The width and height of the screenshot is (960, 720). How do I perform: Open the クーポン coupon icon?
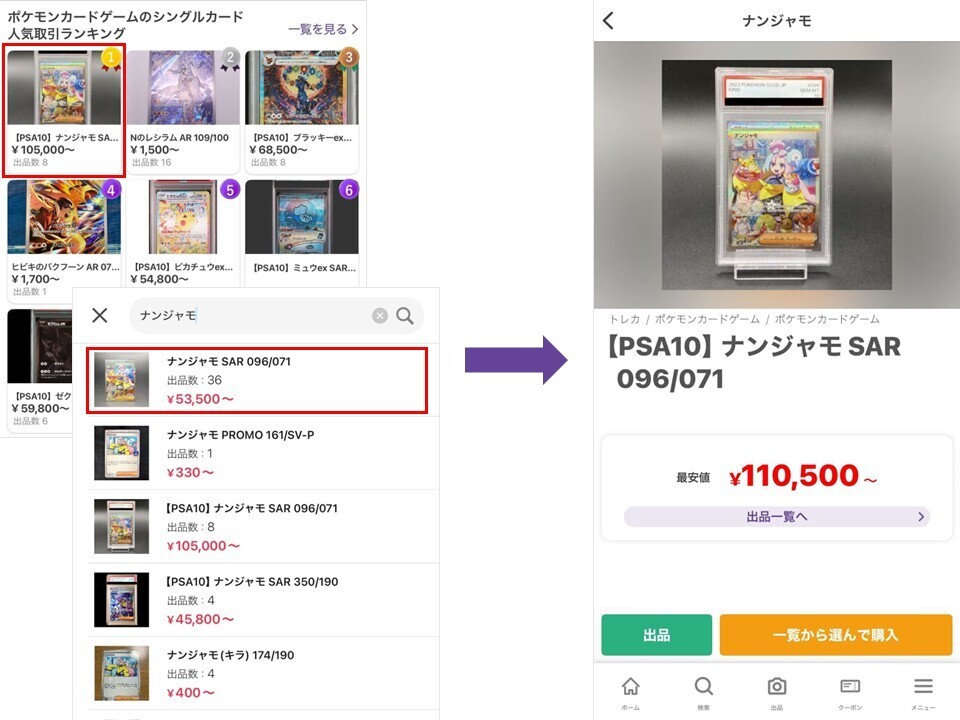pyautogui.click(x=850, y=691)
